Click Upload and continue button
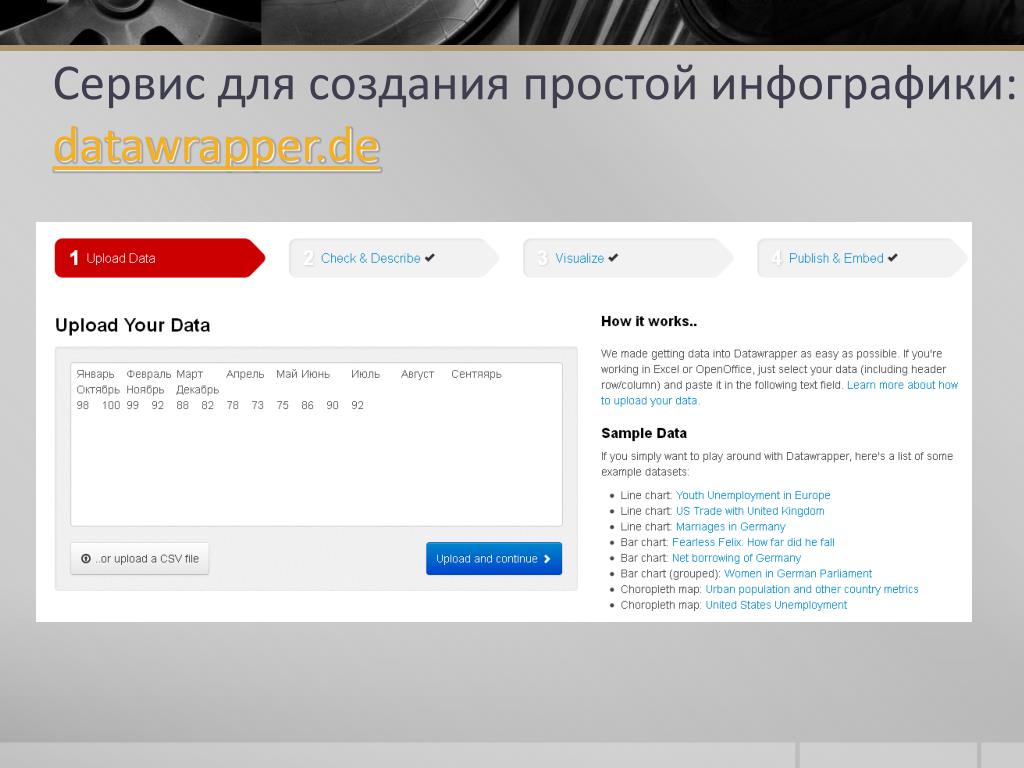This screenshot has height=768, width=1024. coord(494,558)
